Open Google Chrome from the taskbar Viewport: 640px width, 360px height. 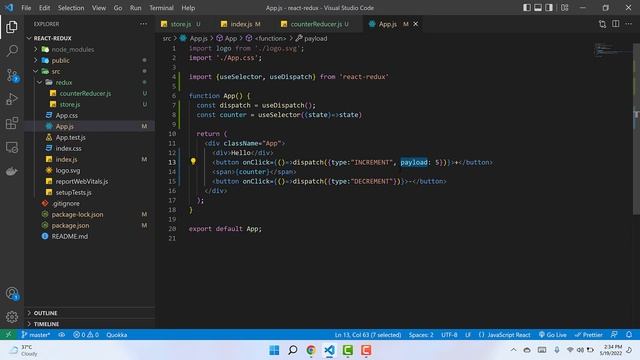[311, 350]
